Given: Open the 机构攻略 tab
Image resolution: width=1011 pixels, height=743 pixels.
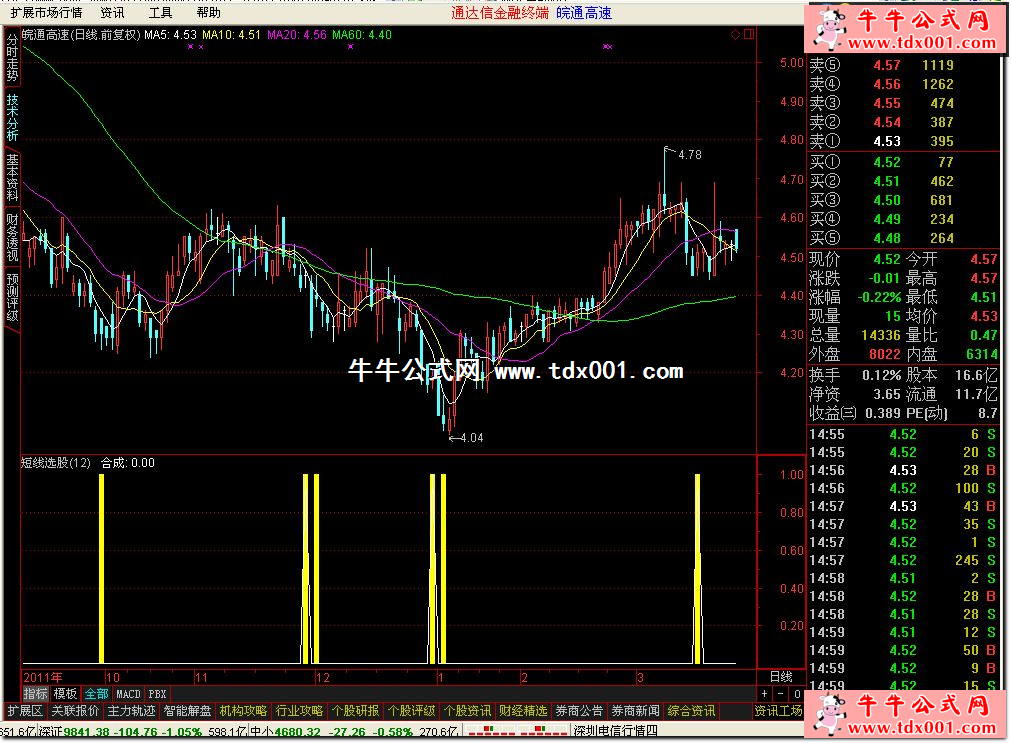Looking at the screenshot, I should click(x=243, y=711).
